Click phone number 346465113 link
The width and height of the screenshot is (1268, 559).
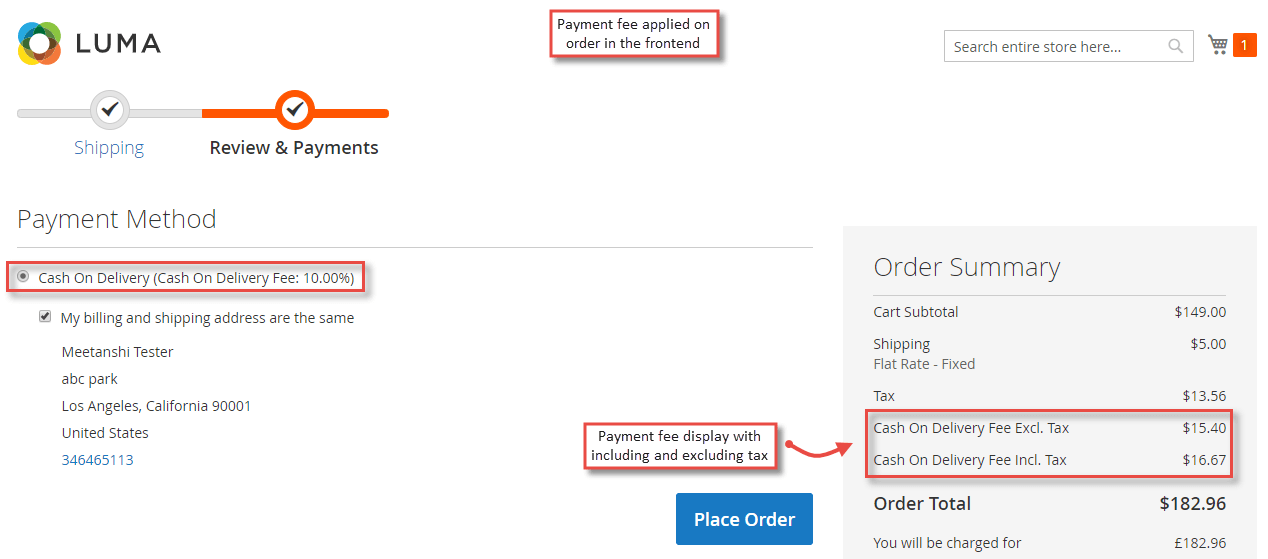click(97, 460)
